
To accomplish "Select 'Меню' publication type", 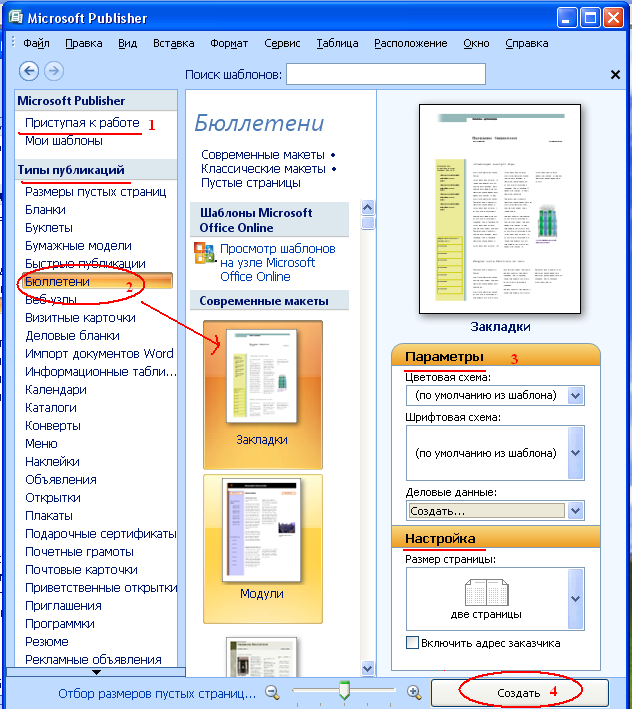I will [x=41, y=444].
